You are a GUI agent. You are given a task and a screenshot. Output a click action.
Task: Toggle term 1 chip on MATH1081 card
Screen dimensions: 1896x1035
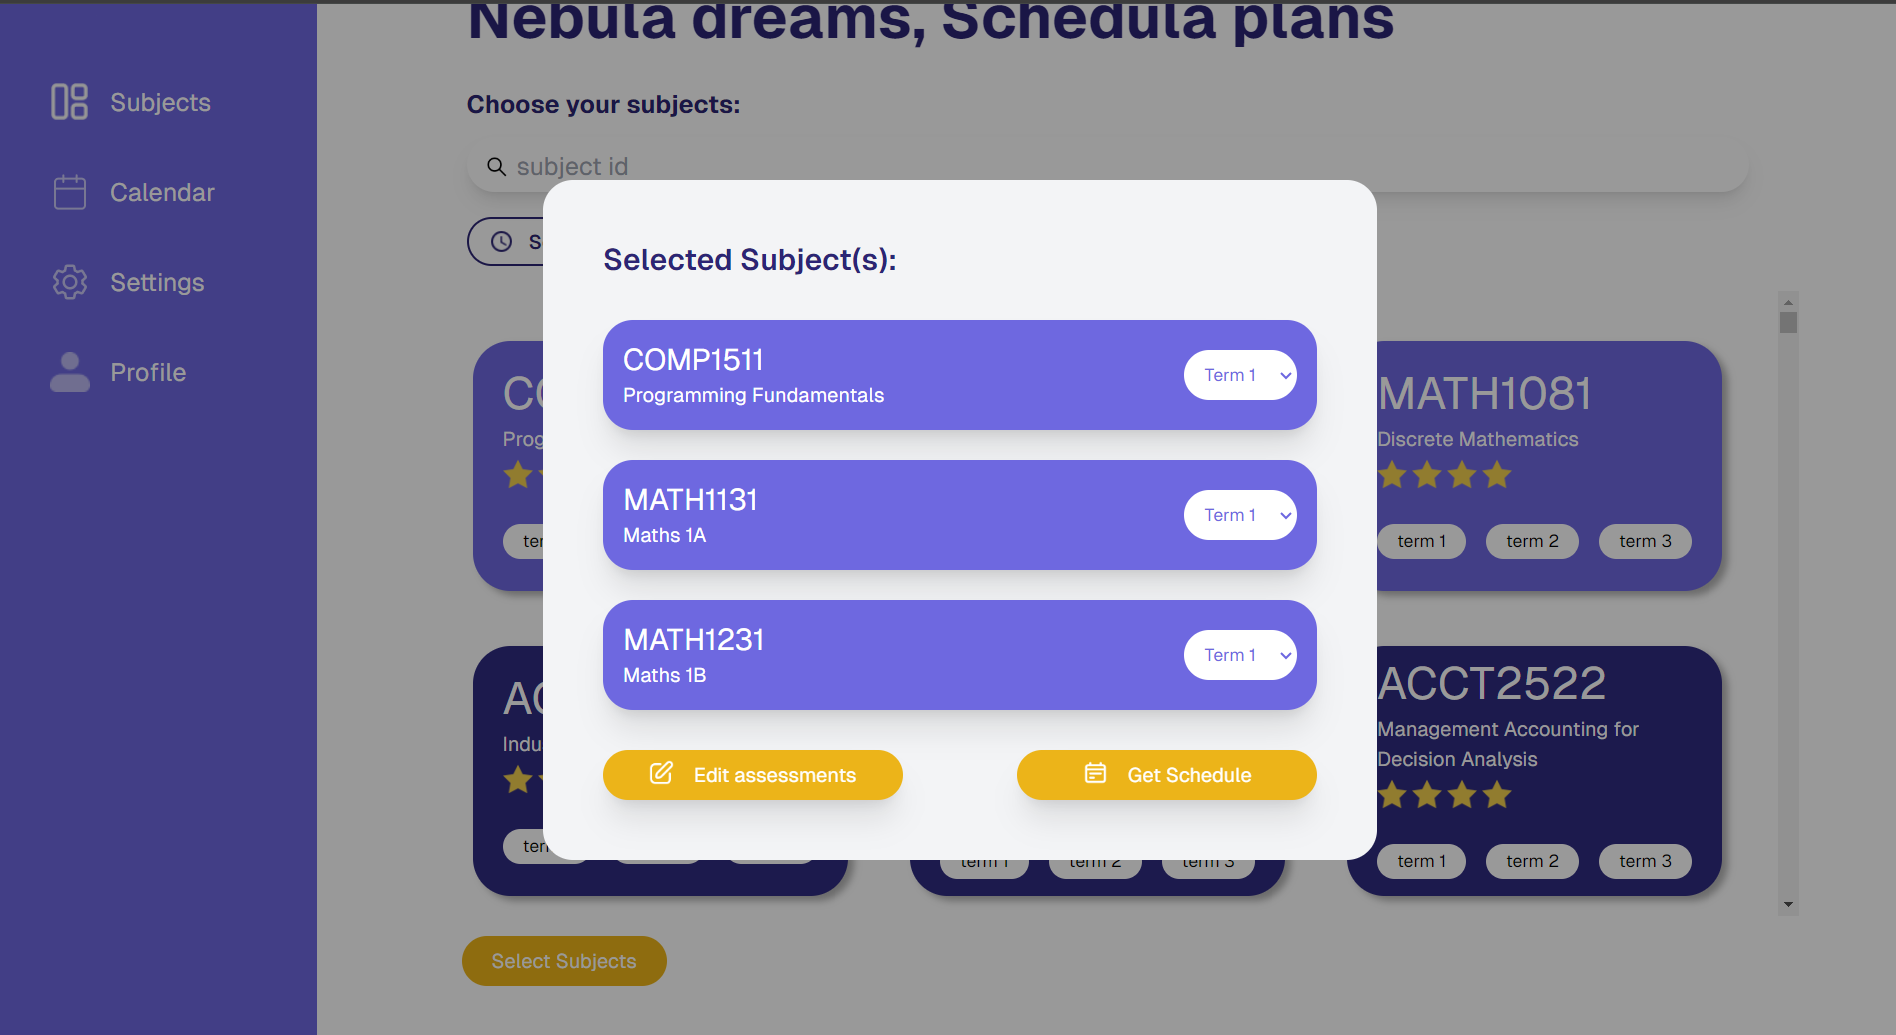(x=1421, y=541)
